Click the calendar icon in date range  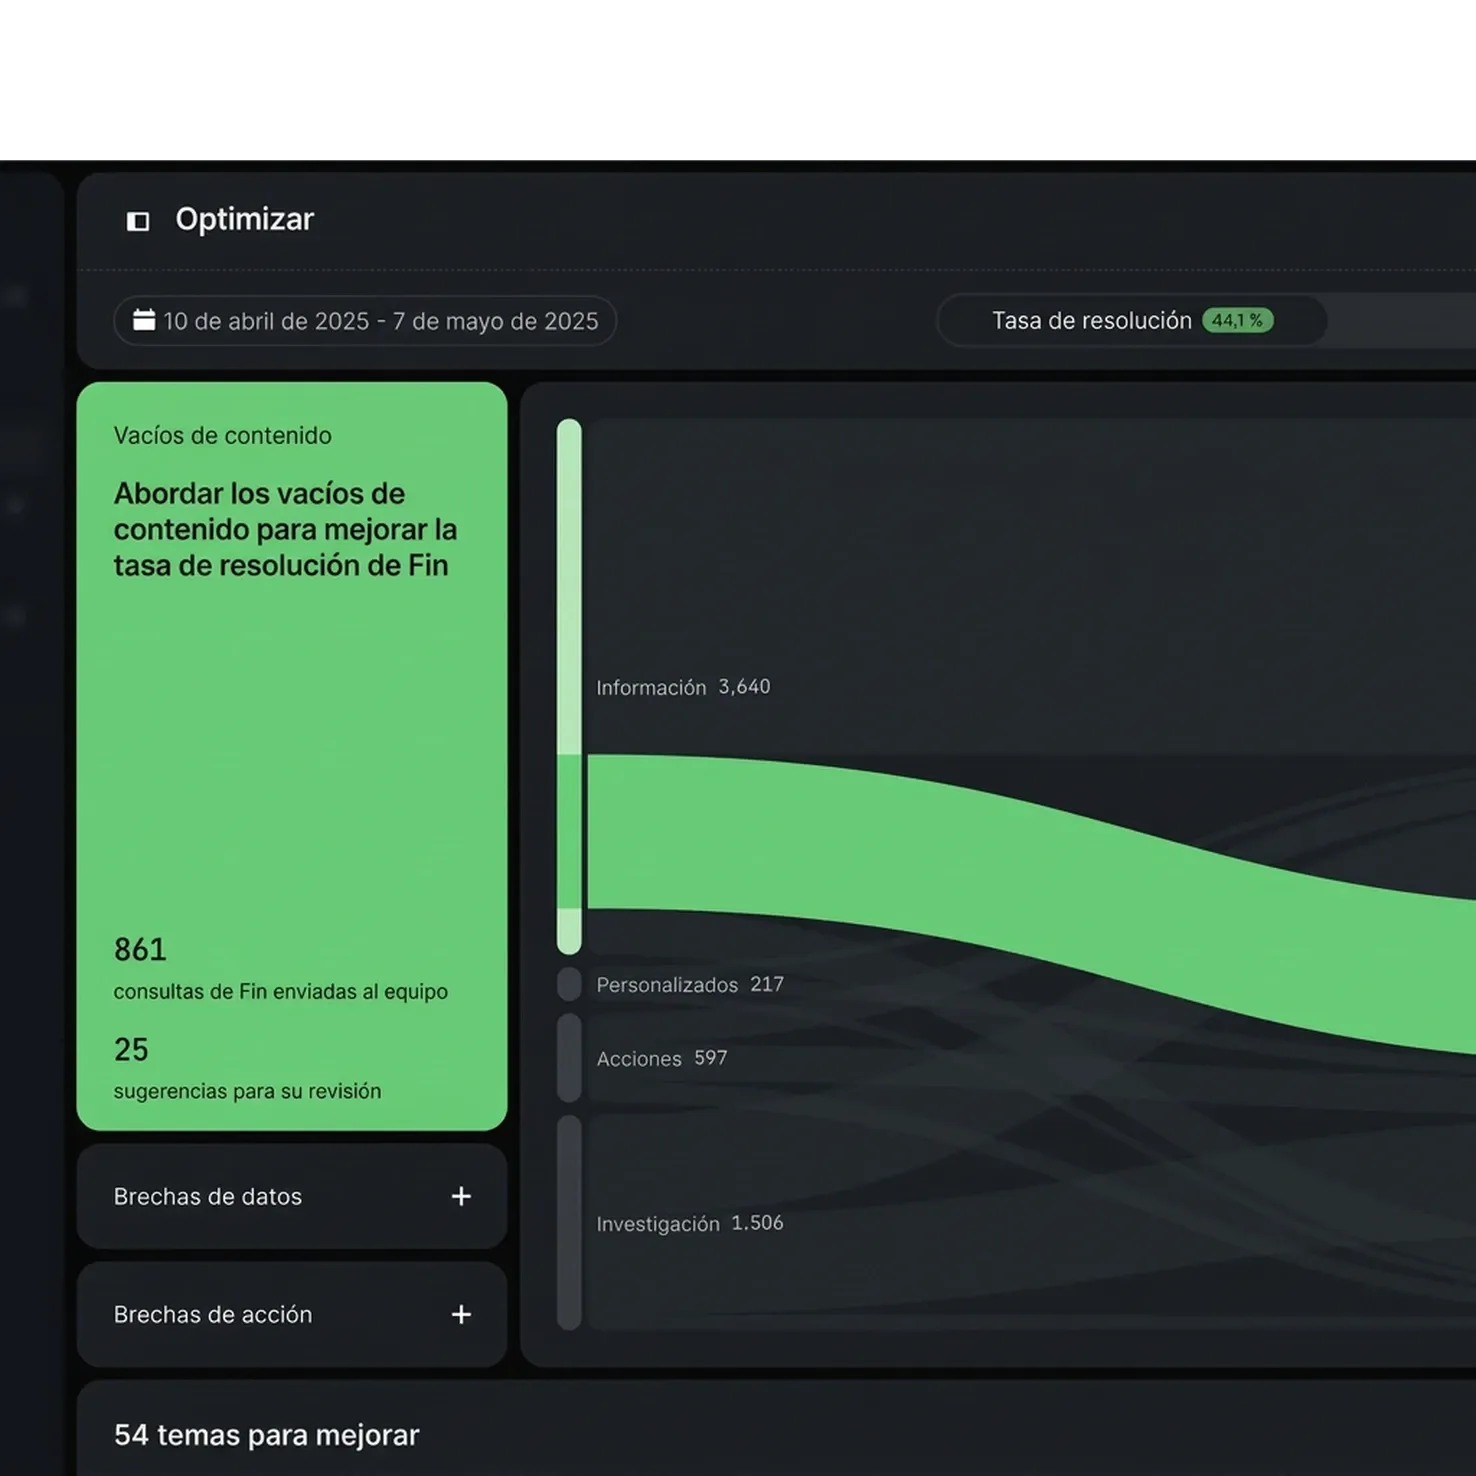click(x=144, y=320)
